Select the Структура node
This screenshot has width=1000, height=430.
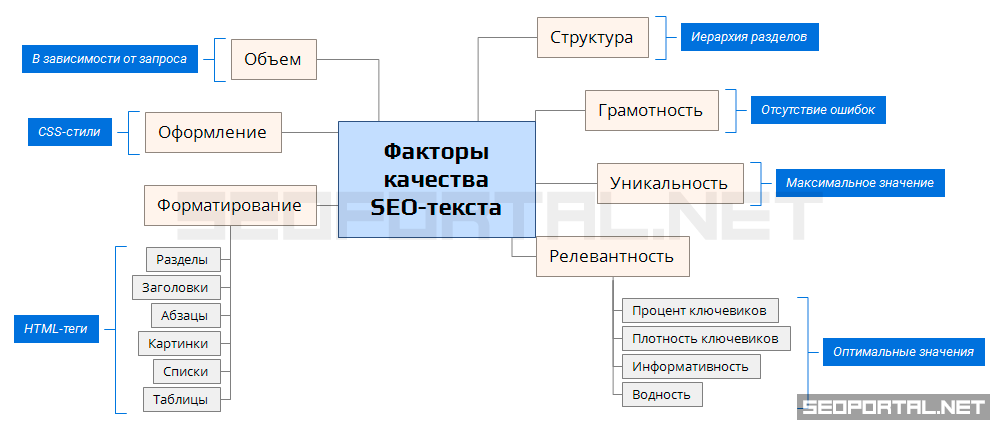(x=592, y=37)
